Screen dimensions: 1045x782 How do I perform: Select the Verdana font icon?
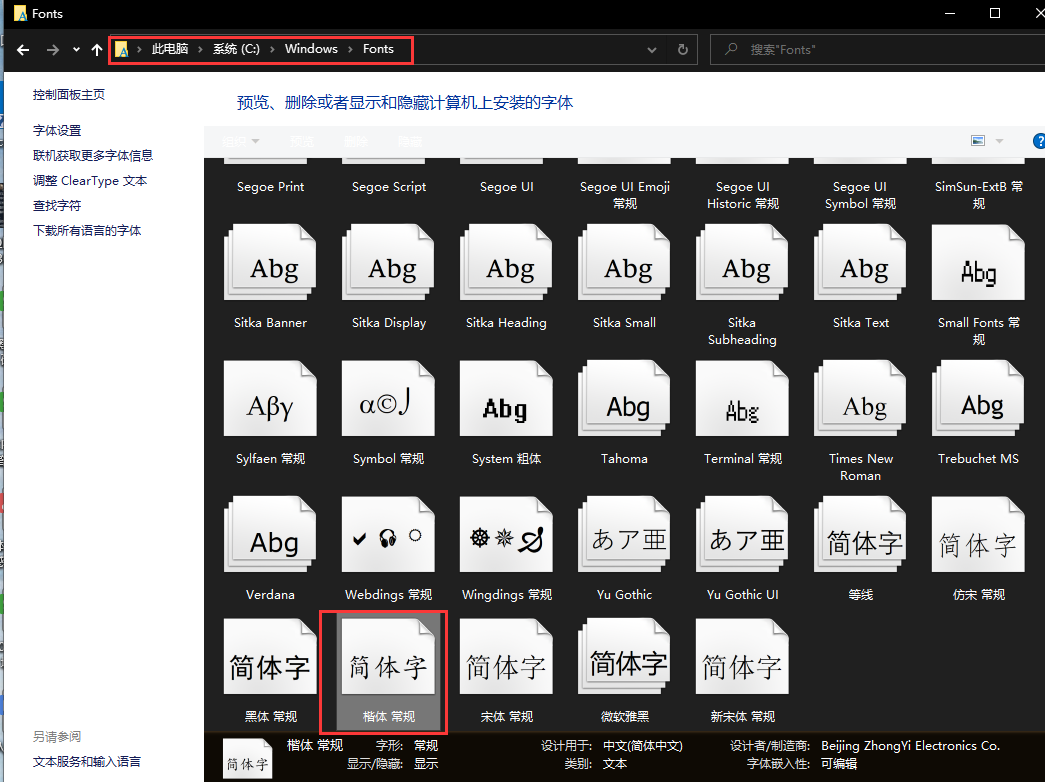pyautogui.click(x=270, y=535)
